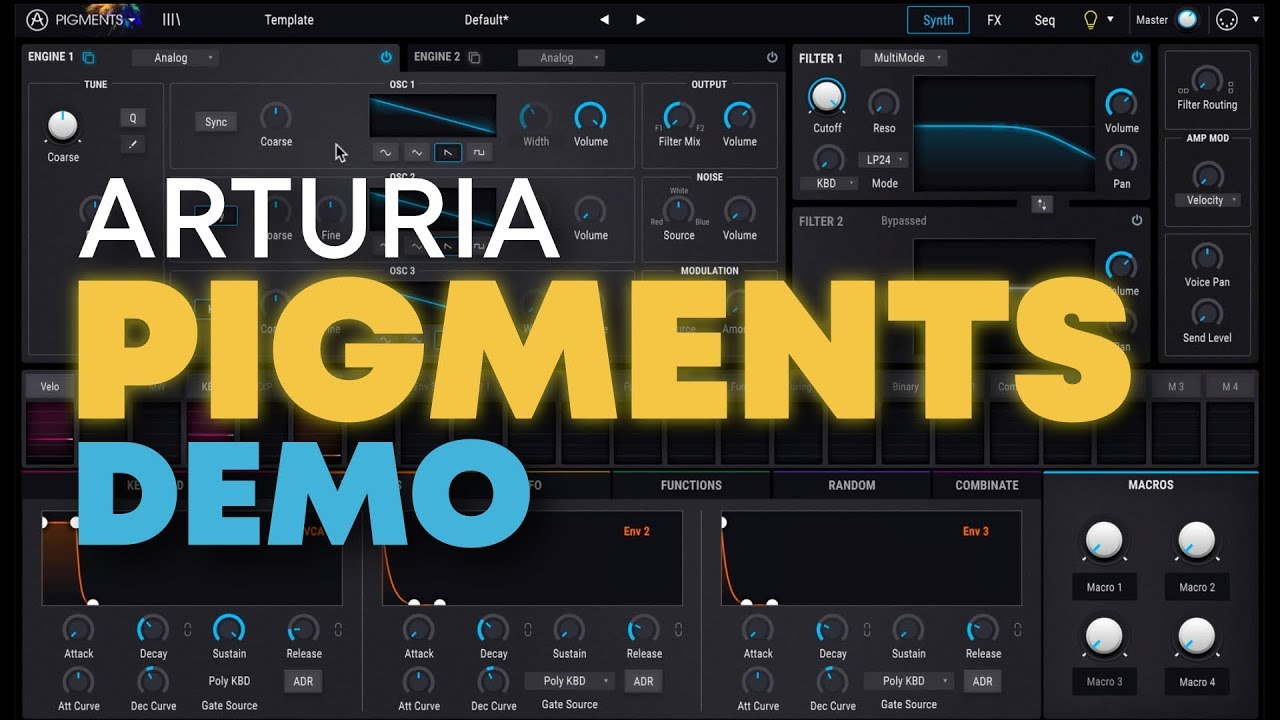
Task: Click the fine tune pencil icon below Q
Action: point(132,144)
